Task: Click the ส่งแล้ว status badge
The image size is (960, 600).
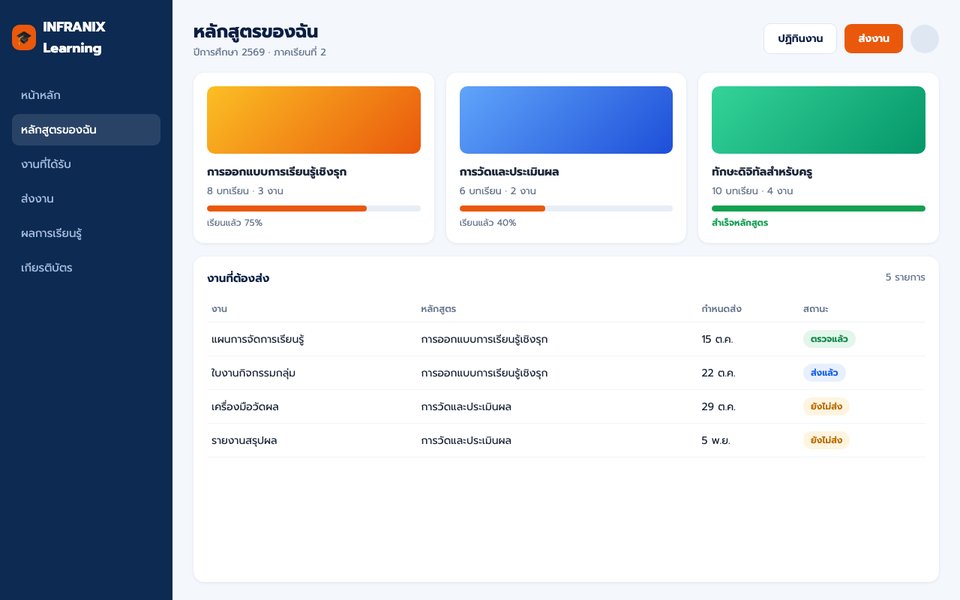Action: (x=824, y=373)
